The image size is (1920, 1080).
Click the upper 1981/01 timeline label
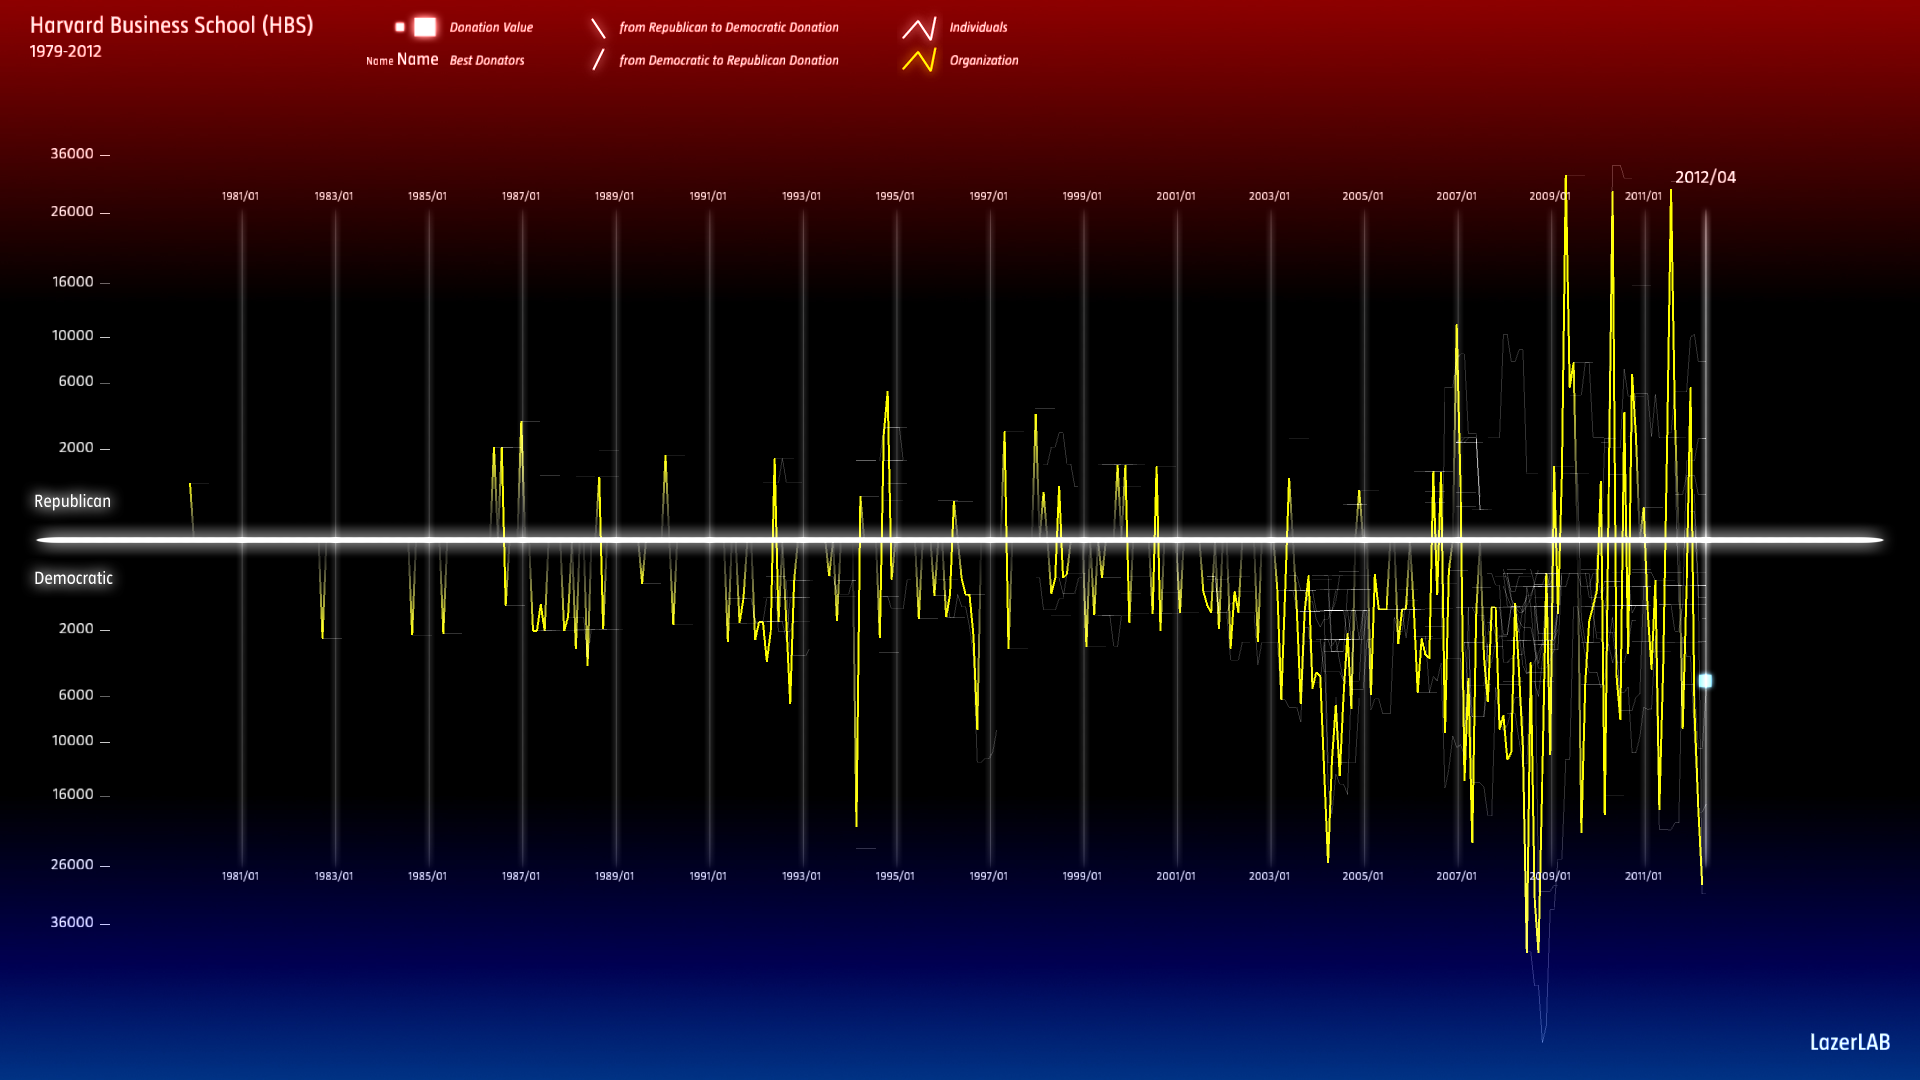(240, 197)
